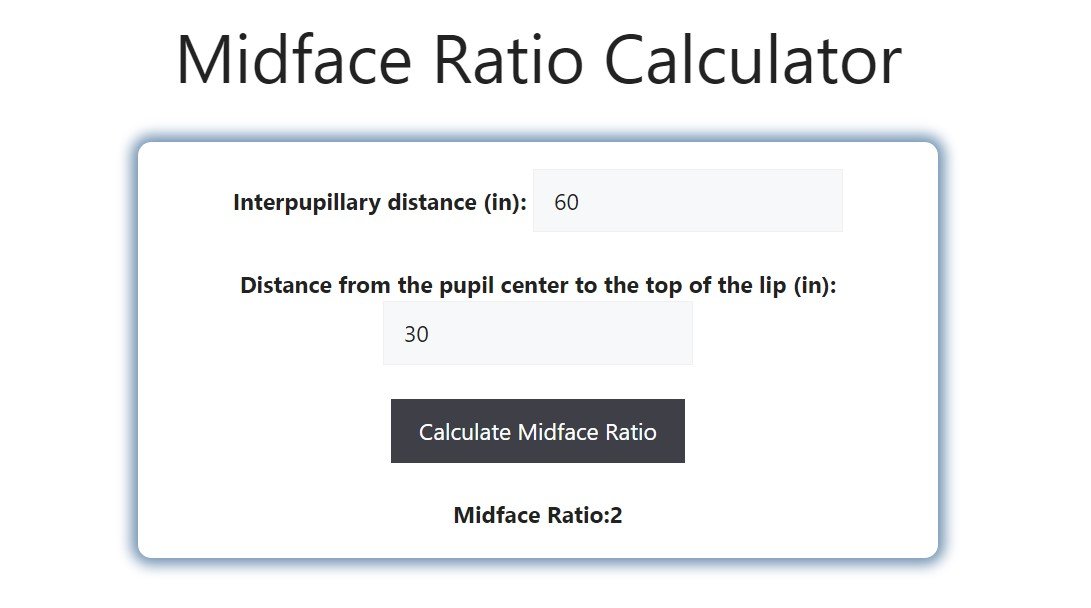
Task: Click the (in) unit text of the first label
Action: click(x=500, y=201)
